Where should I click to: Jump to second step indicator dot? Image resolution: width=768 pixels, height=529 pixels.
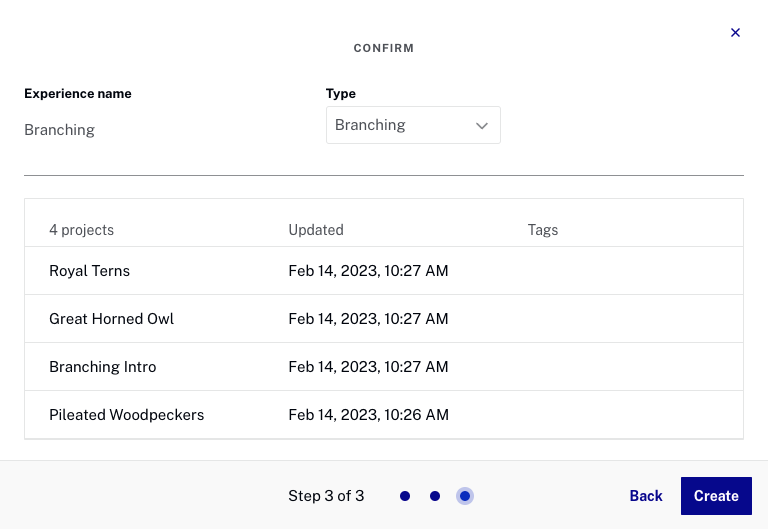tap(435, 496)
